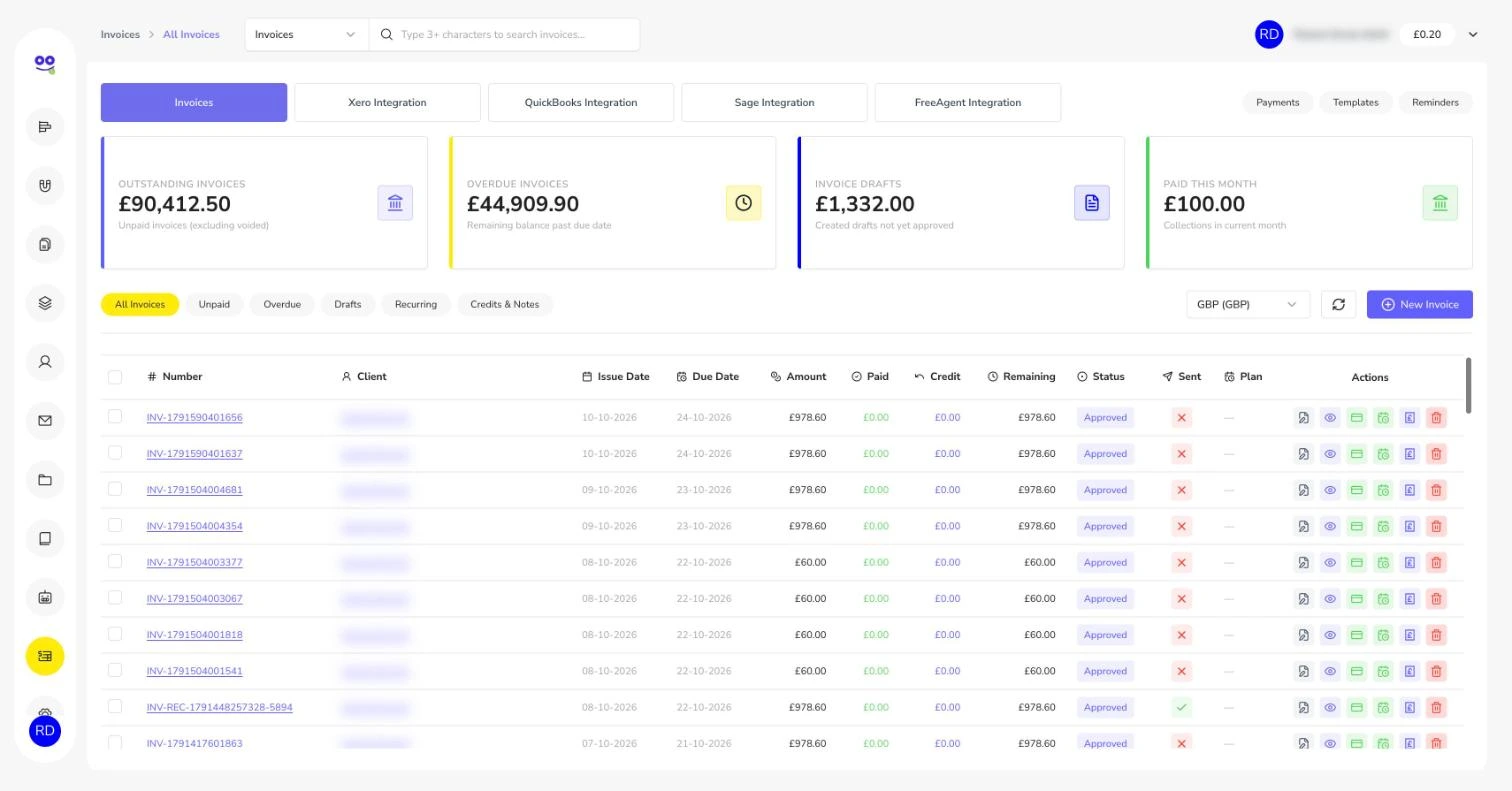Toggle the select-all checkbox in the table header
The image size is (1512, 791).
115,377
